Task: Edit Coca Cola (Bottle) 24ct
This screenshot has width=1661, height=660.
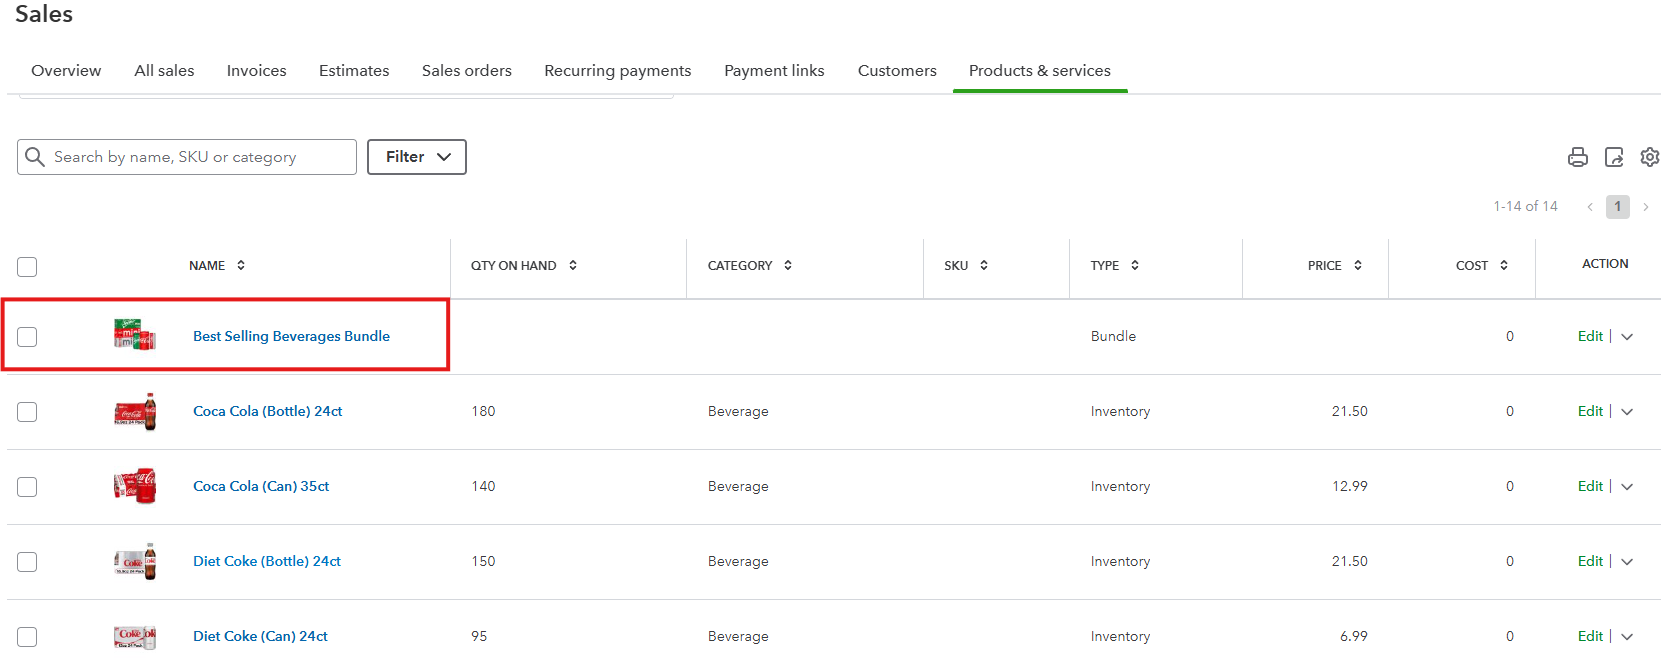Action: tap(1590, 411)
